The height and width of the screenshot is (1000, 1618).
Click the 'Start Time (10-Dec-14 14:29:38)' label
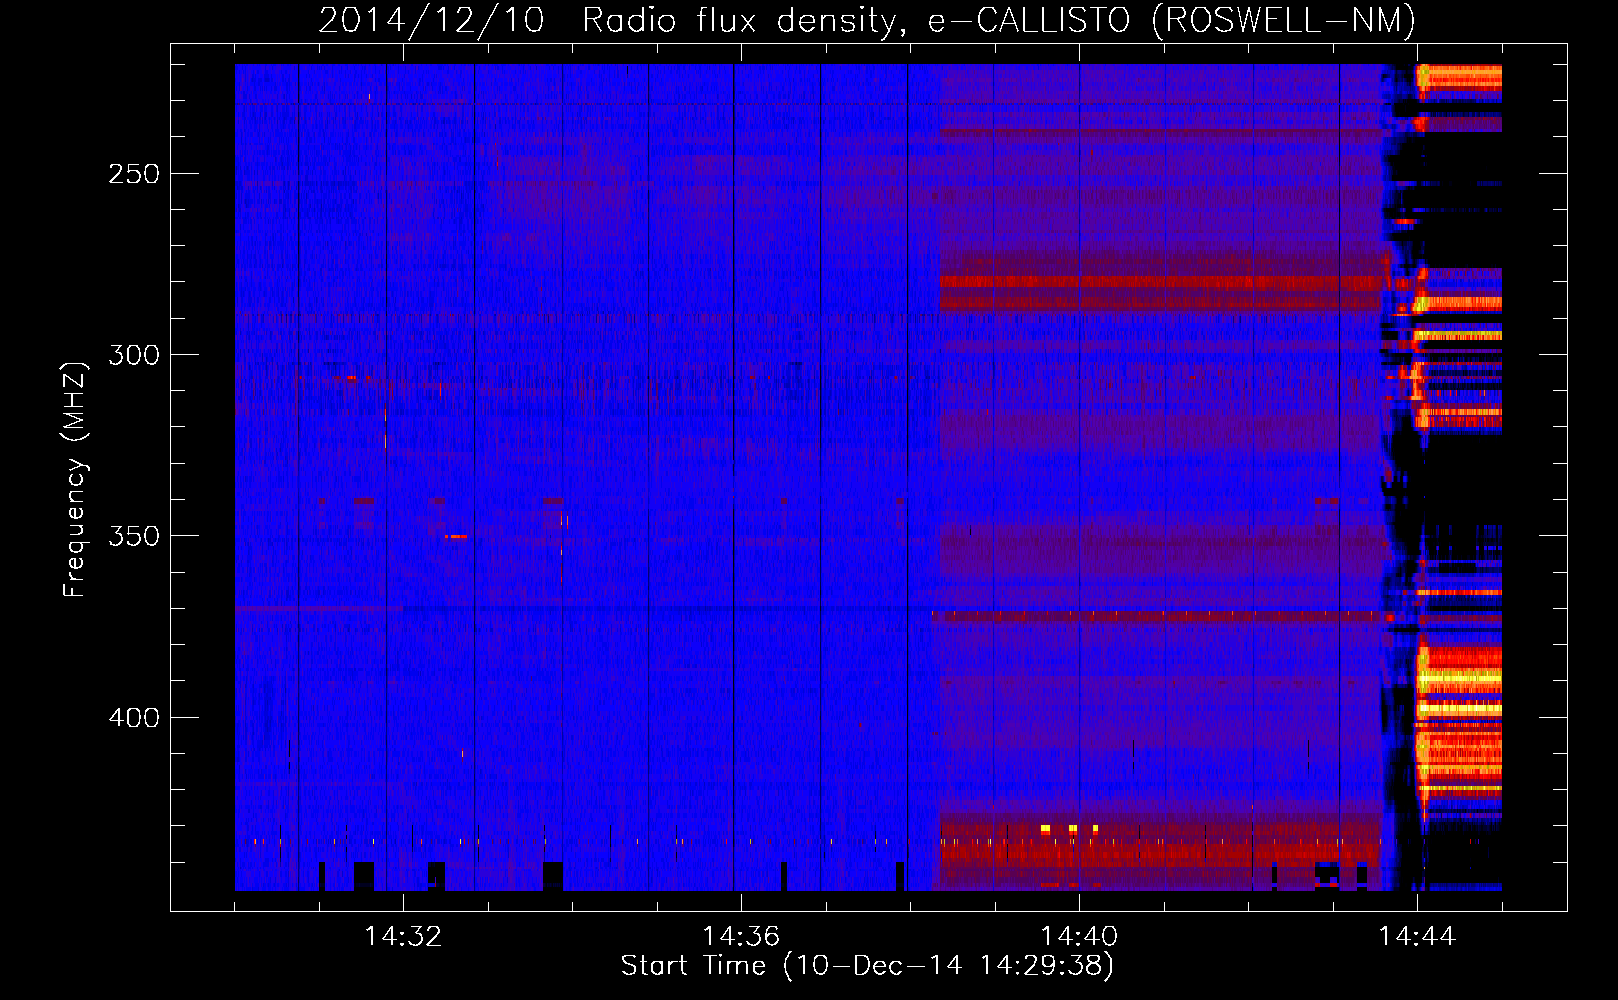(x=867, y=966)
